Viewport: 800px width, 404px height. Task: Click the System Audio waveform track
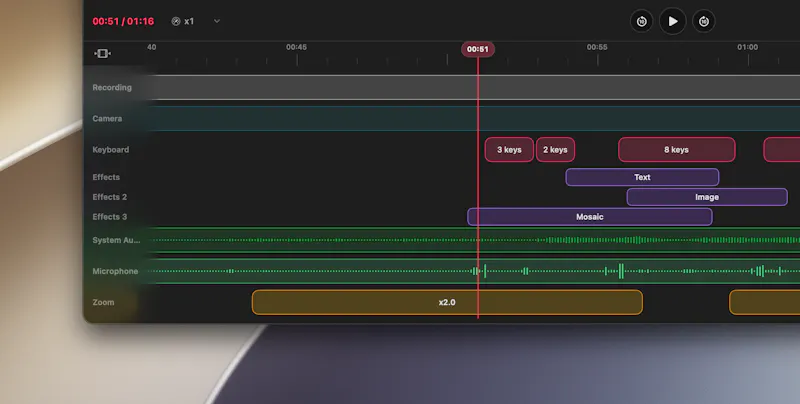474,240
